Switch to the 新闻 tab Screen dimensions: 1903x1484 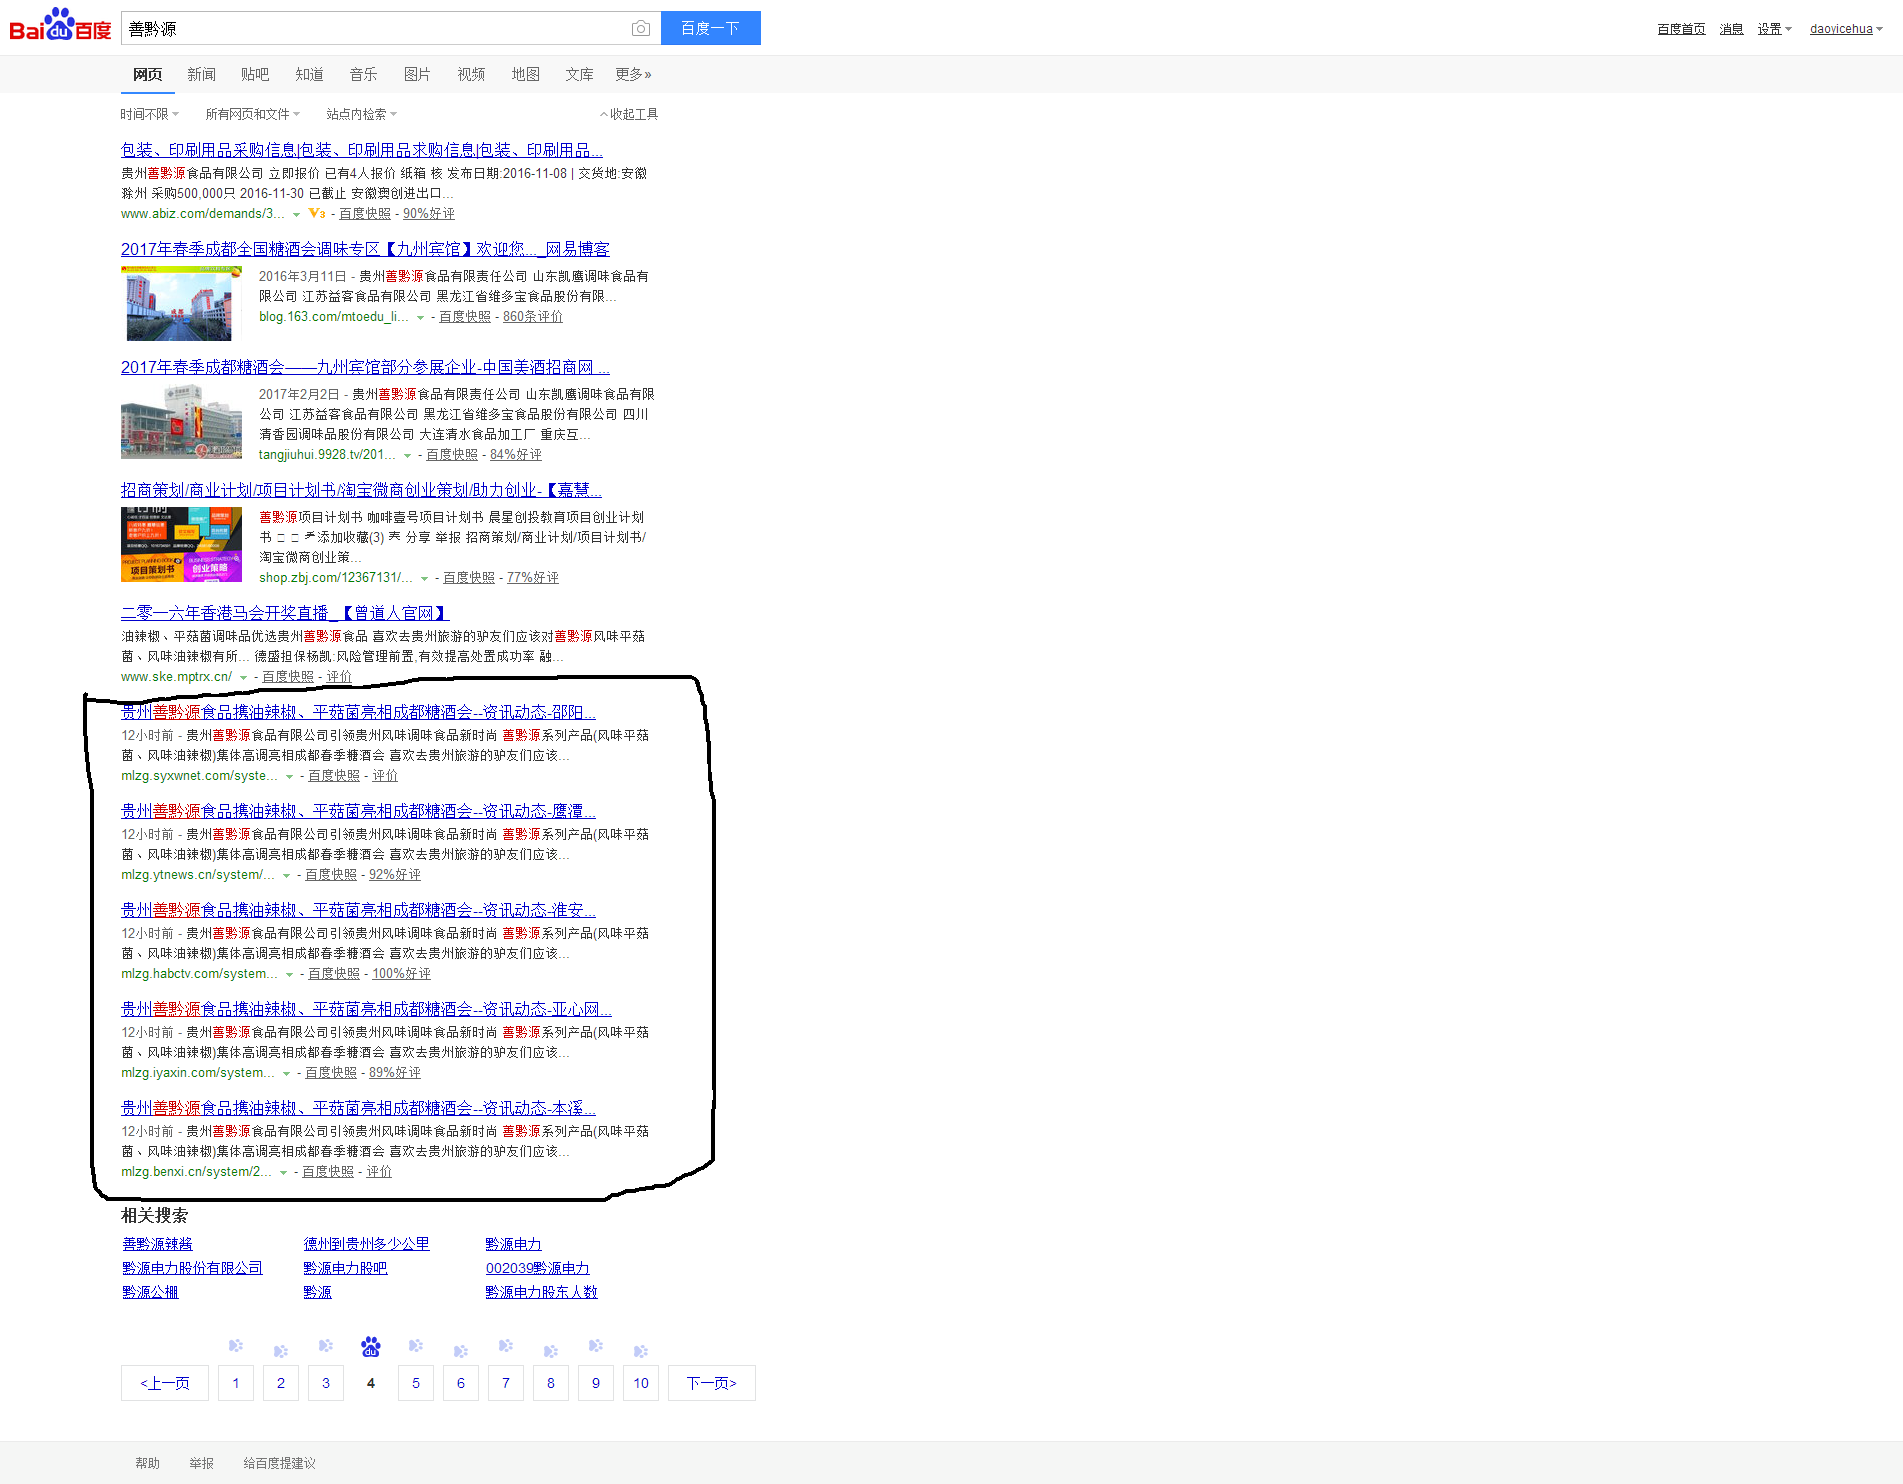pos(201,74)
